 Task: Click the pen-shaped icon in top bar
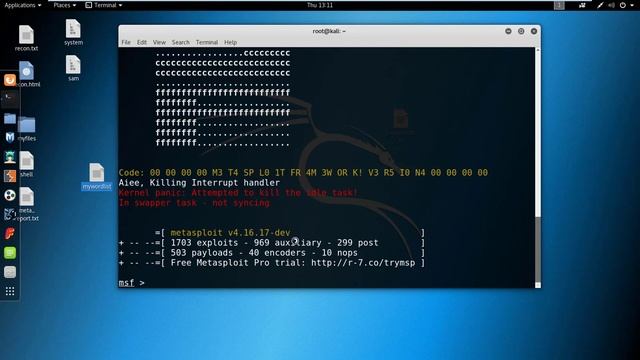point(600,5)
